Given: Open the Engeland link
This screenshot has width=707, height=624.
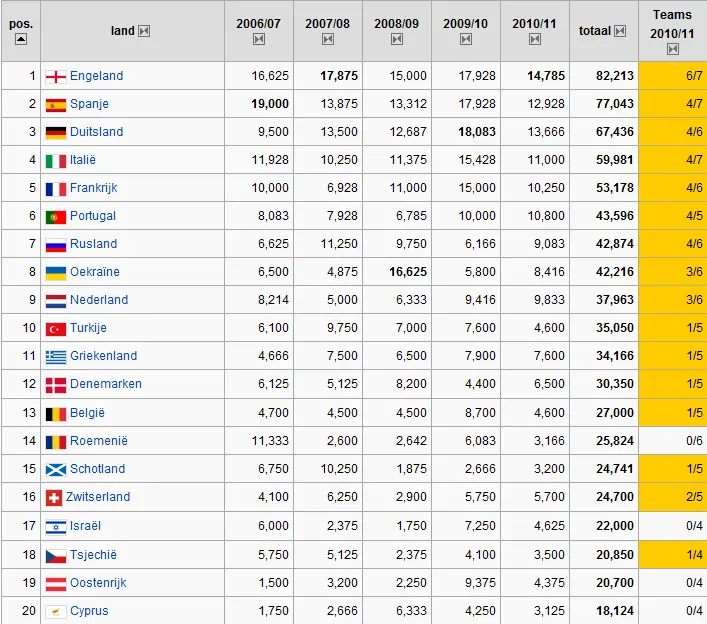Looking at the screenshot, I should [x=96, y=76].
